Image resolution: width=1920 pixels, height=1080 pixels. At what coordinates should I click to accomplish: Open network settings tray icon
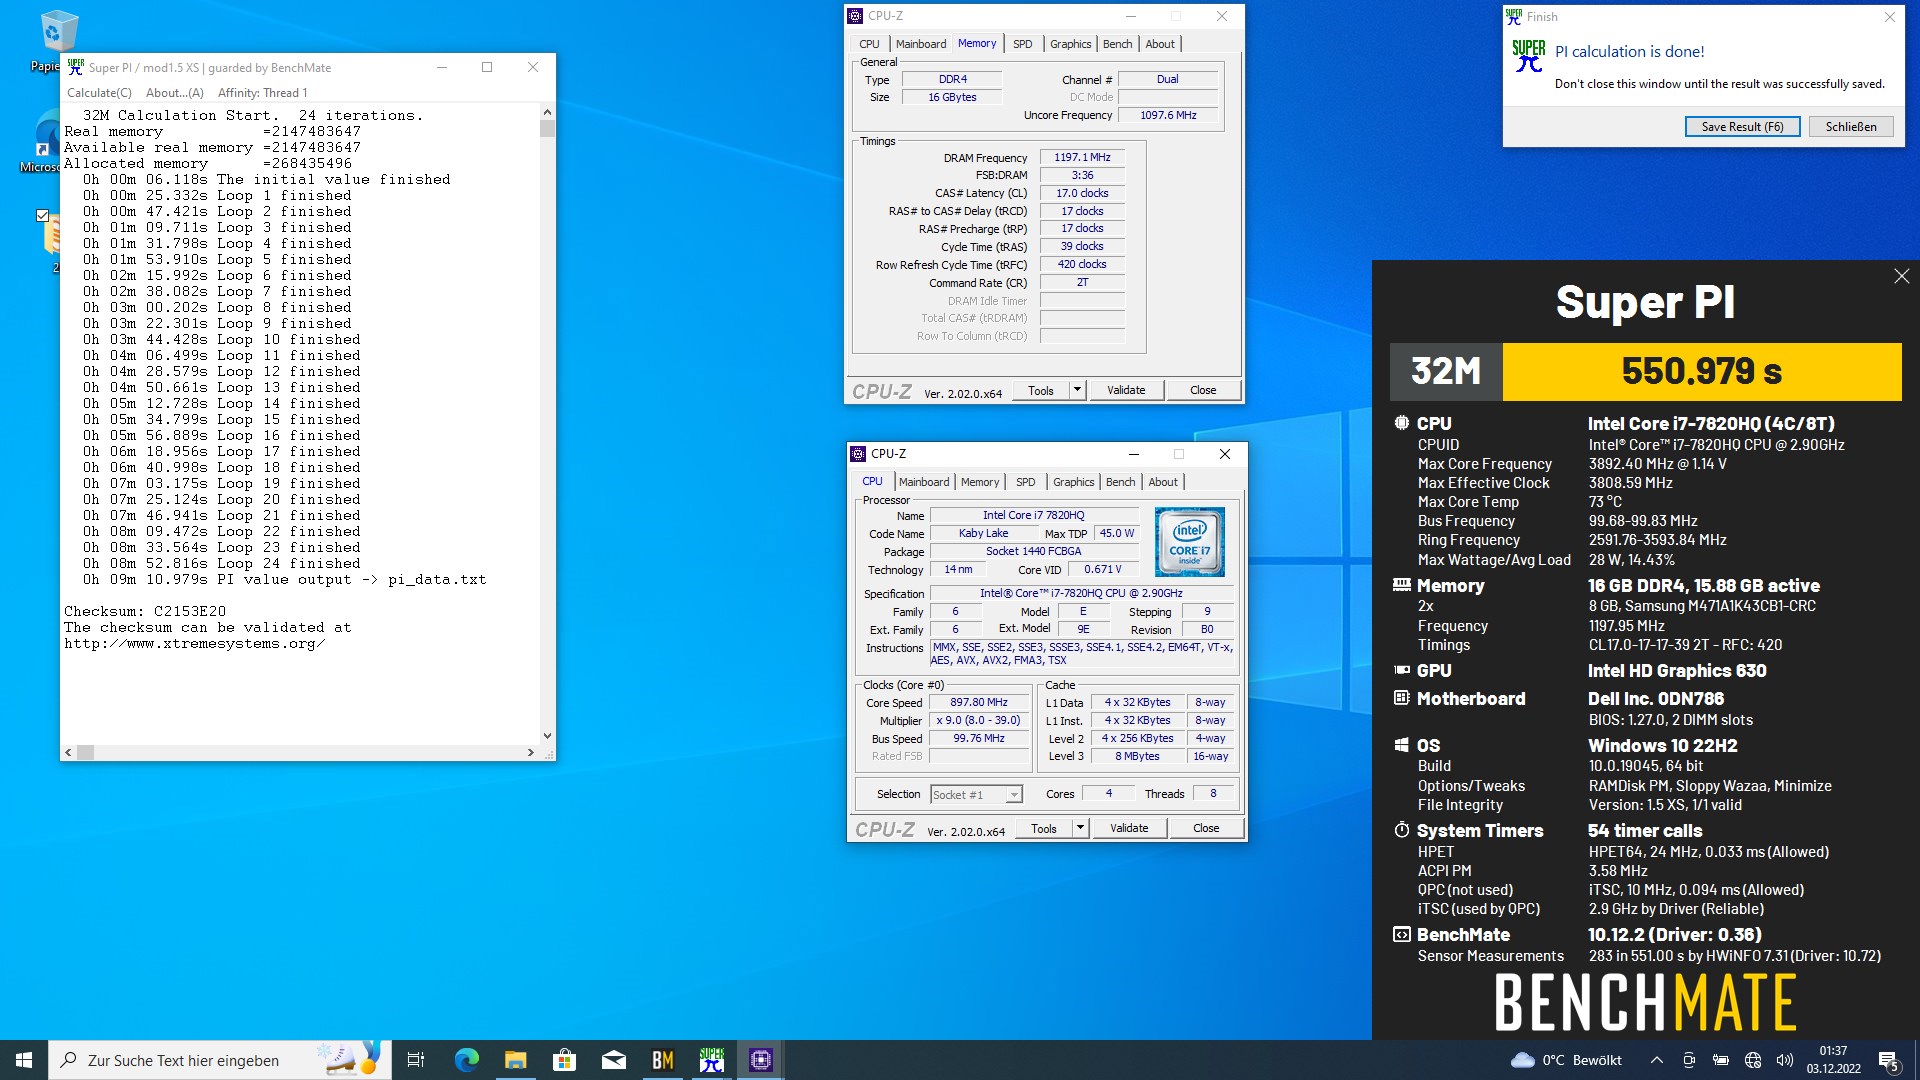tap(1752, 1060)
